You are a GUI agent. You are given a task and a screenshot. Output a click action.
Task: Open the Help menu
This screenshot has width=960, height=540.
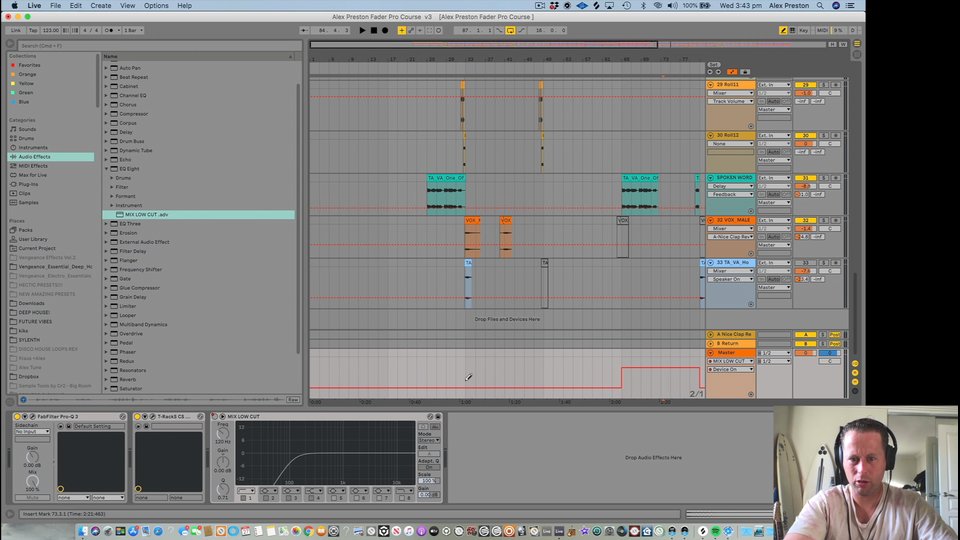(x=184, y=6)
